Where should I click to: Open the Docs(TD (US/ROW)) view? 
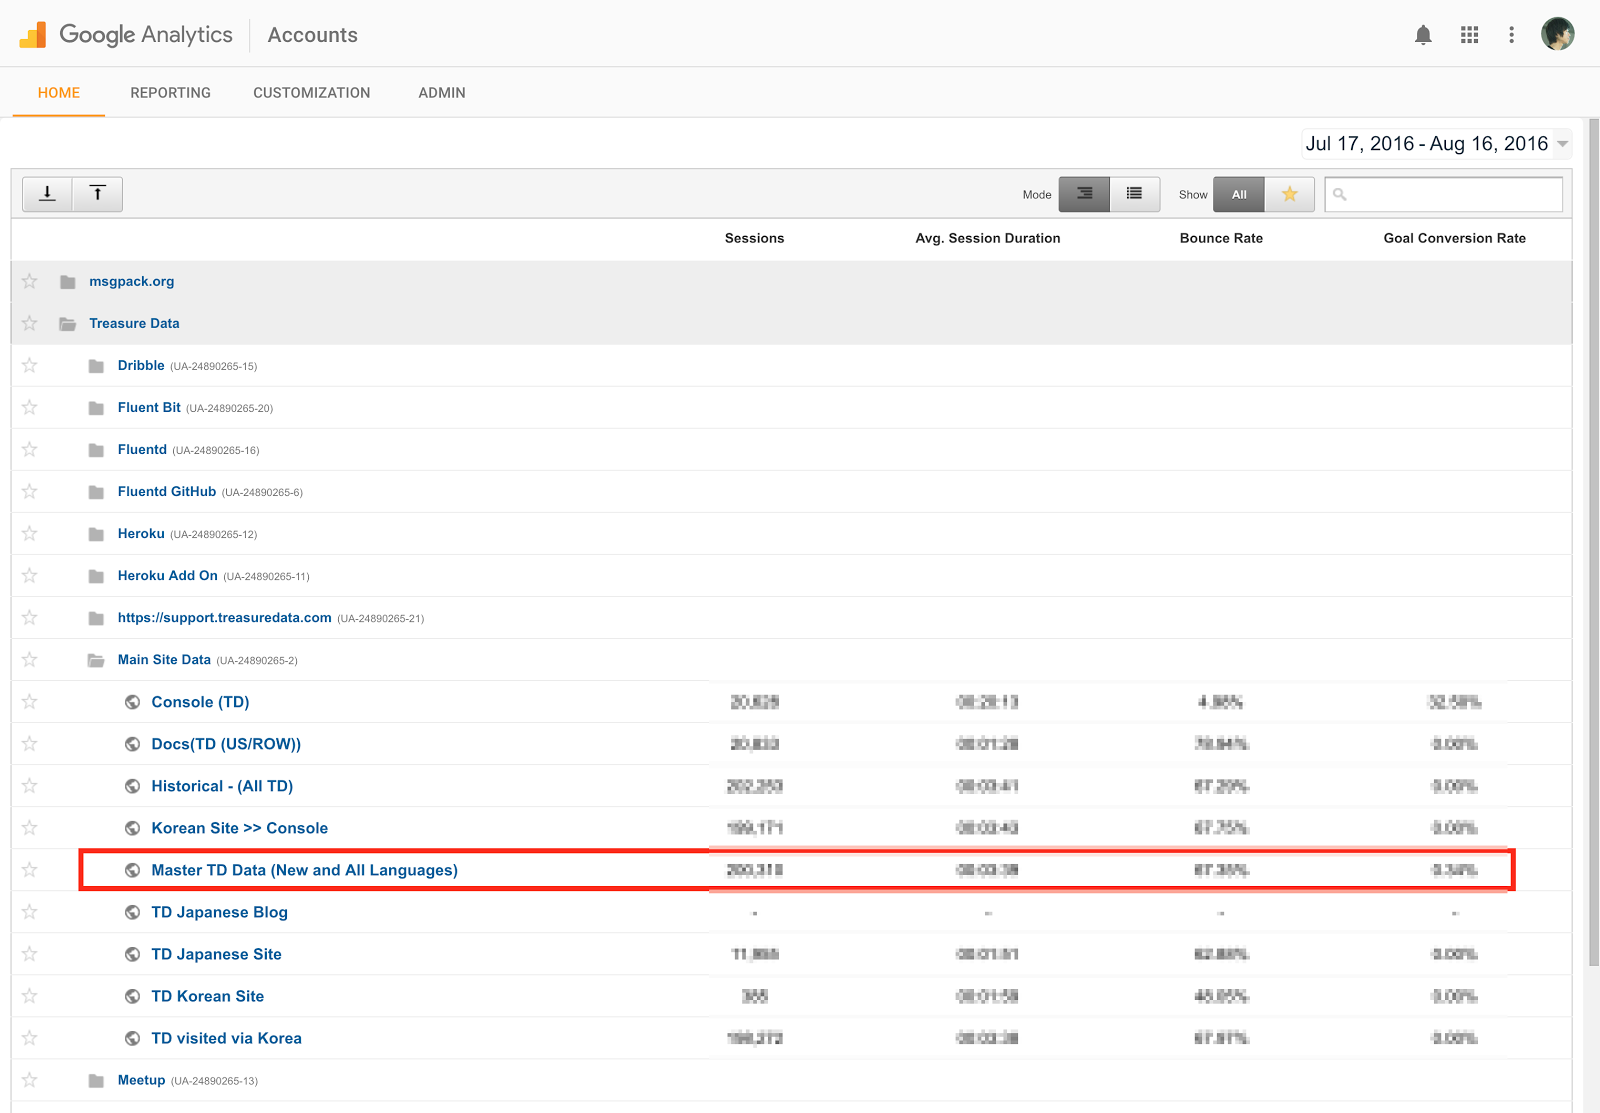226,744
